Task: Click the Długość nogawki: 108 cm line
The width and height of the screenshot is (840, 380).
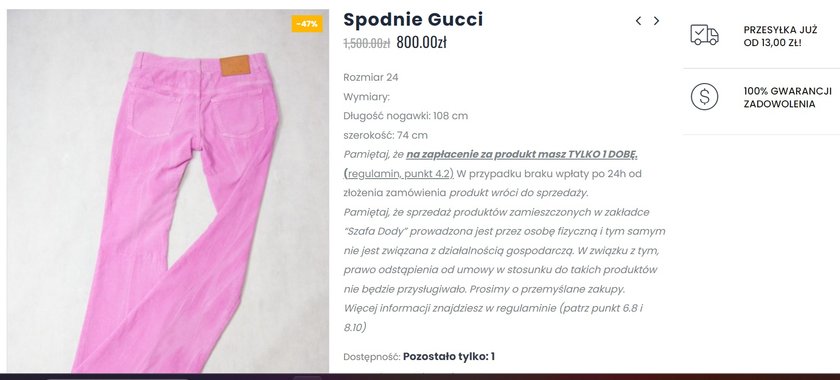Action: point(406,116)
